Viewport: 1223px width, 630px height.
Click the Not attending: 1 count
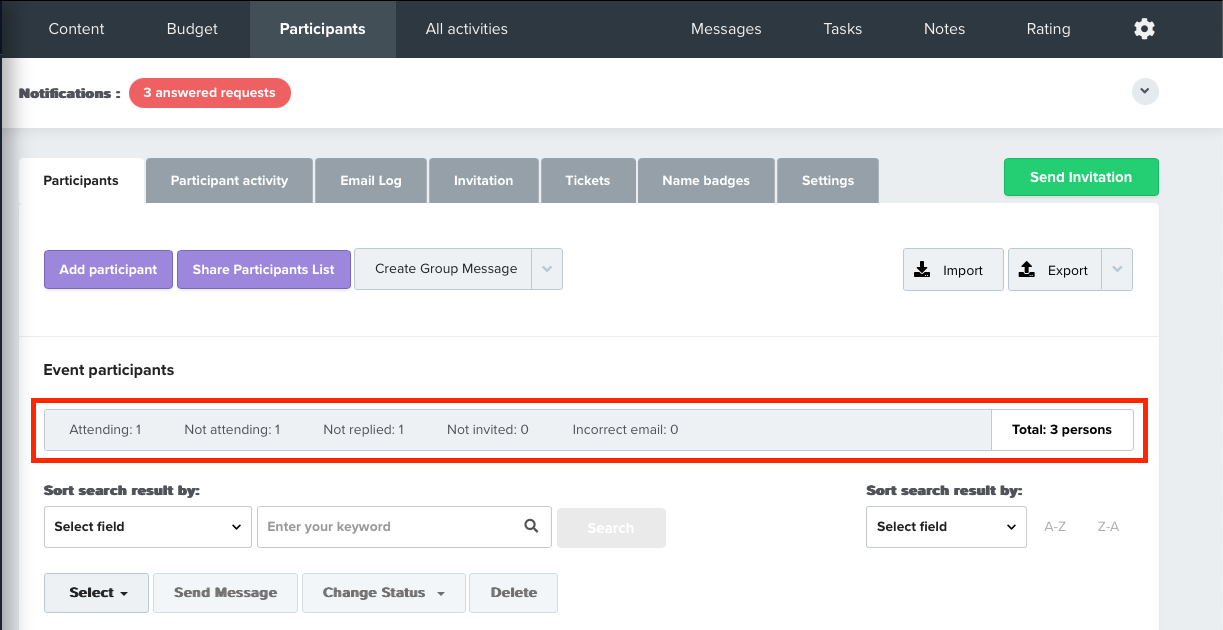pos(232,430)
